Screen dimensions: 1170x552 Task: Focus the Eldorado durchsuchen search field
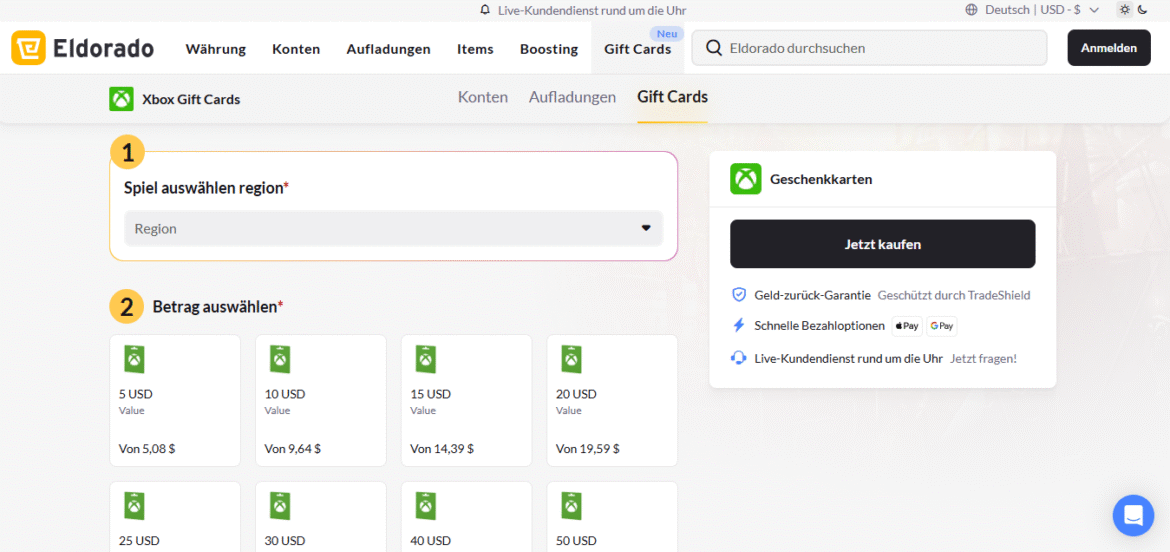coord(869,48)
